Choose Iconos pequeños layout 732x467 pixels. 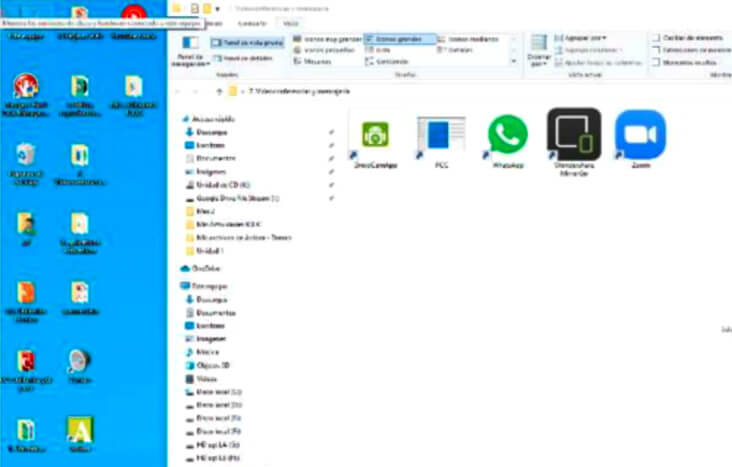pyautogui.click(x=324, y=50)
